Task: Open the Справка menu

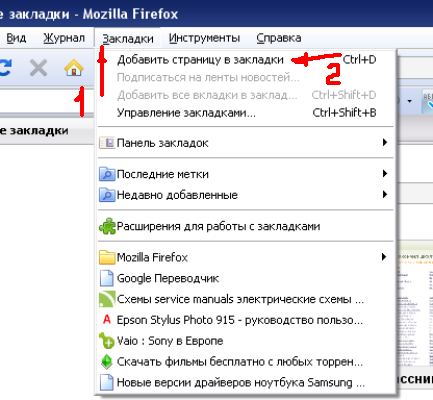Action: coord(279,38)
